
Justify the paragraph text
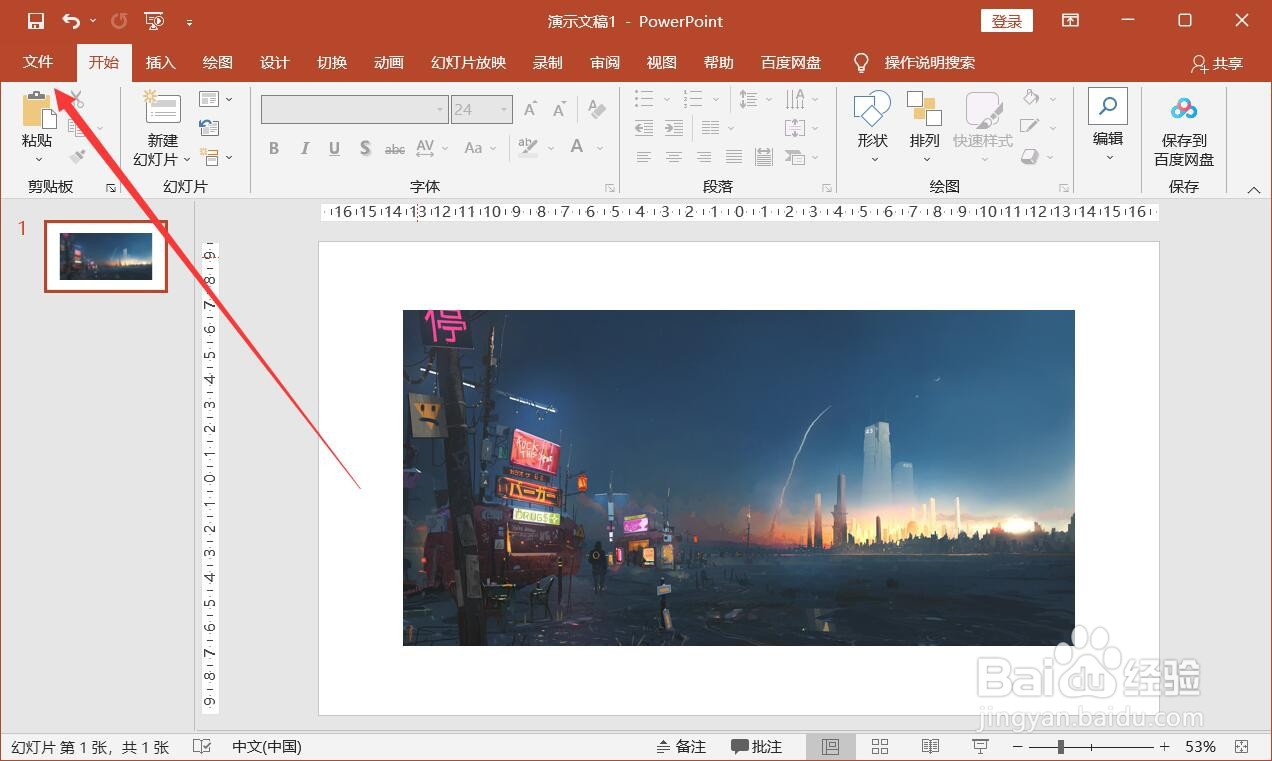pyautogui.click(x=734, y=157)
